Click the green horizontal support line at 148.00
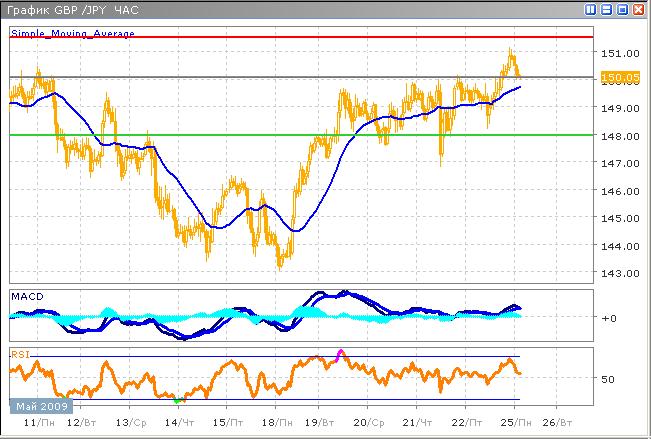This screenshot has width=651, height=439. [x=300, y=134]
